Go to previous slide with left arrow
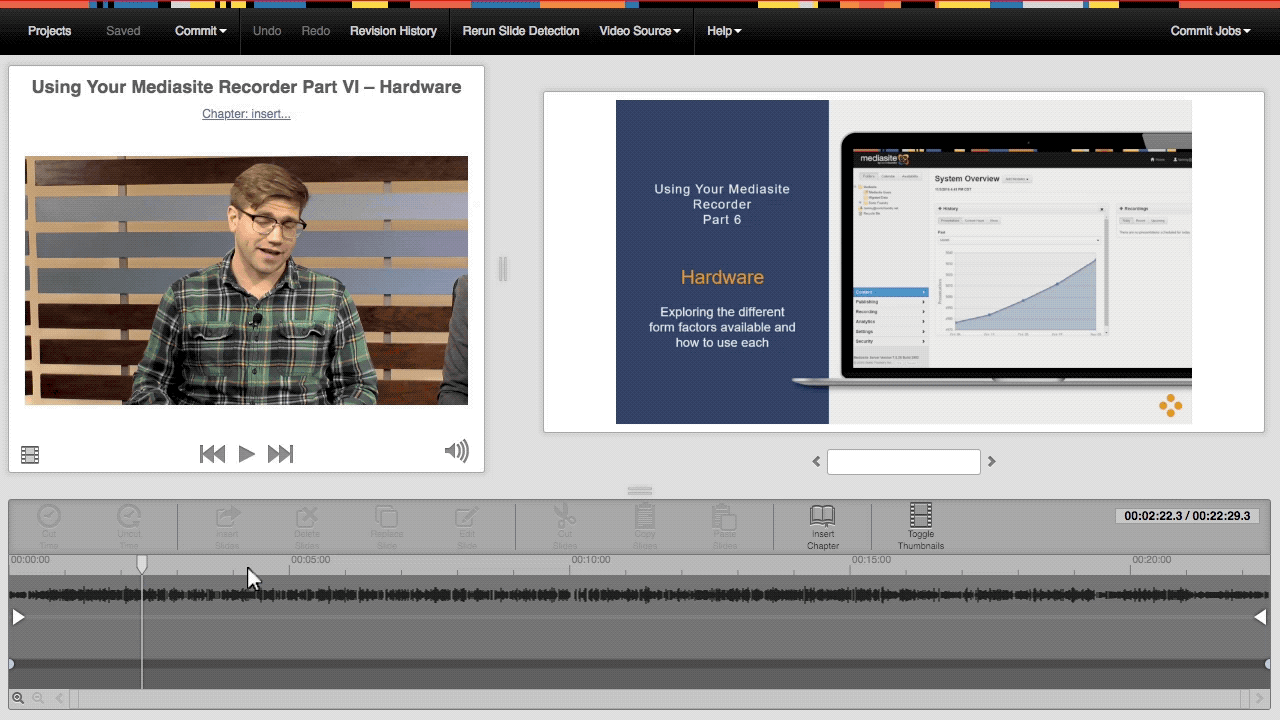 816,461
